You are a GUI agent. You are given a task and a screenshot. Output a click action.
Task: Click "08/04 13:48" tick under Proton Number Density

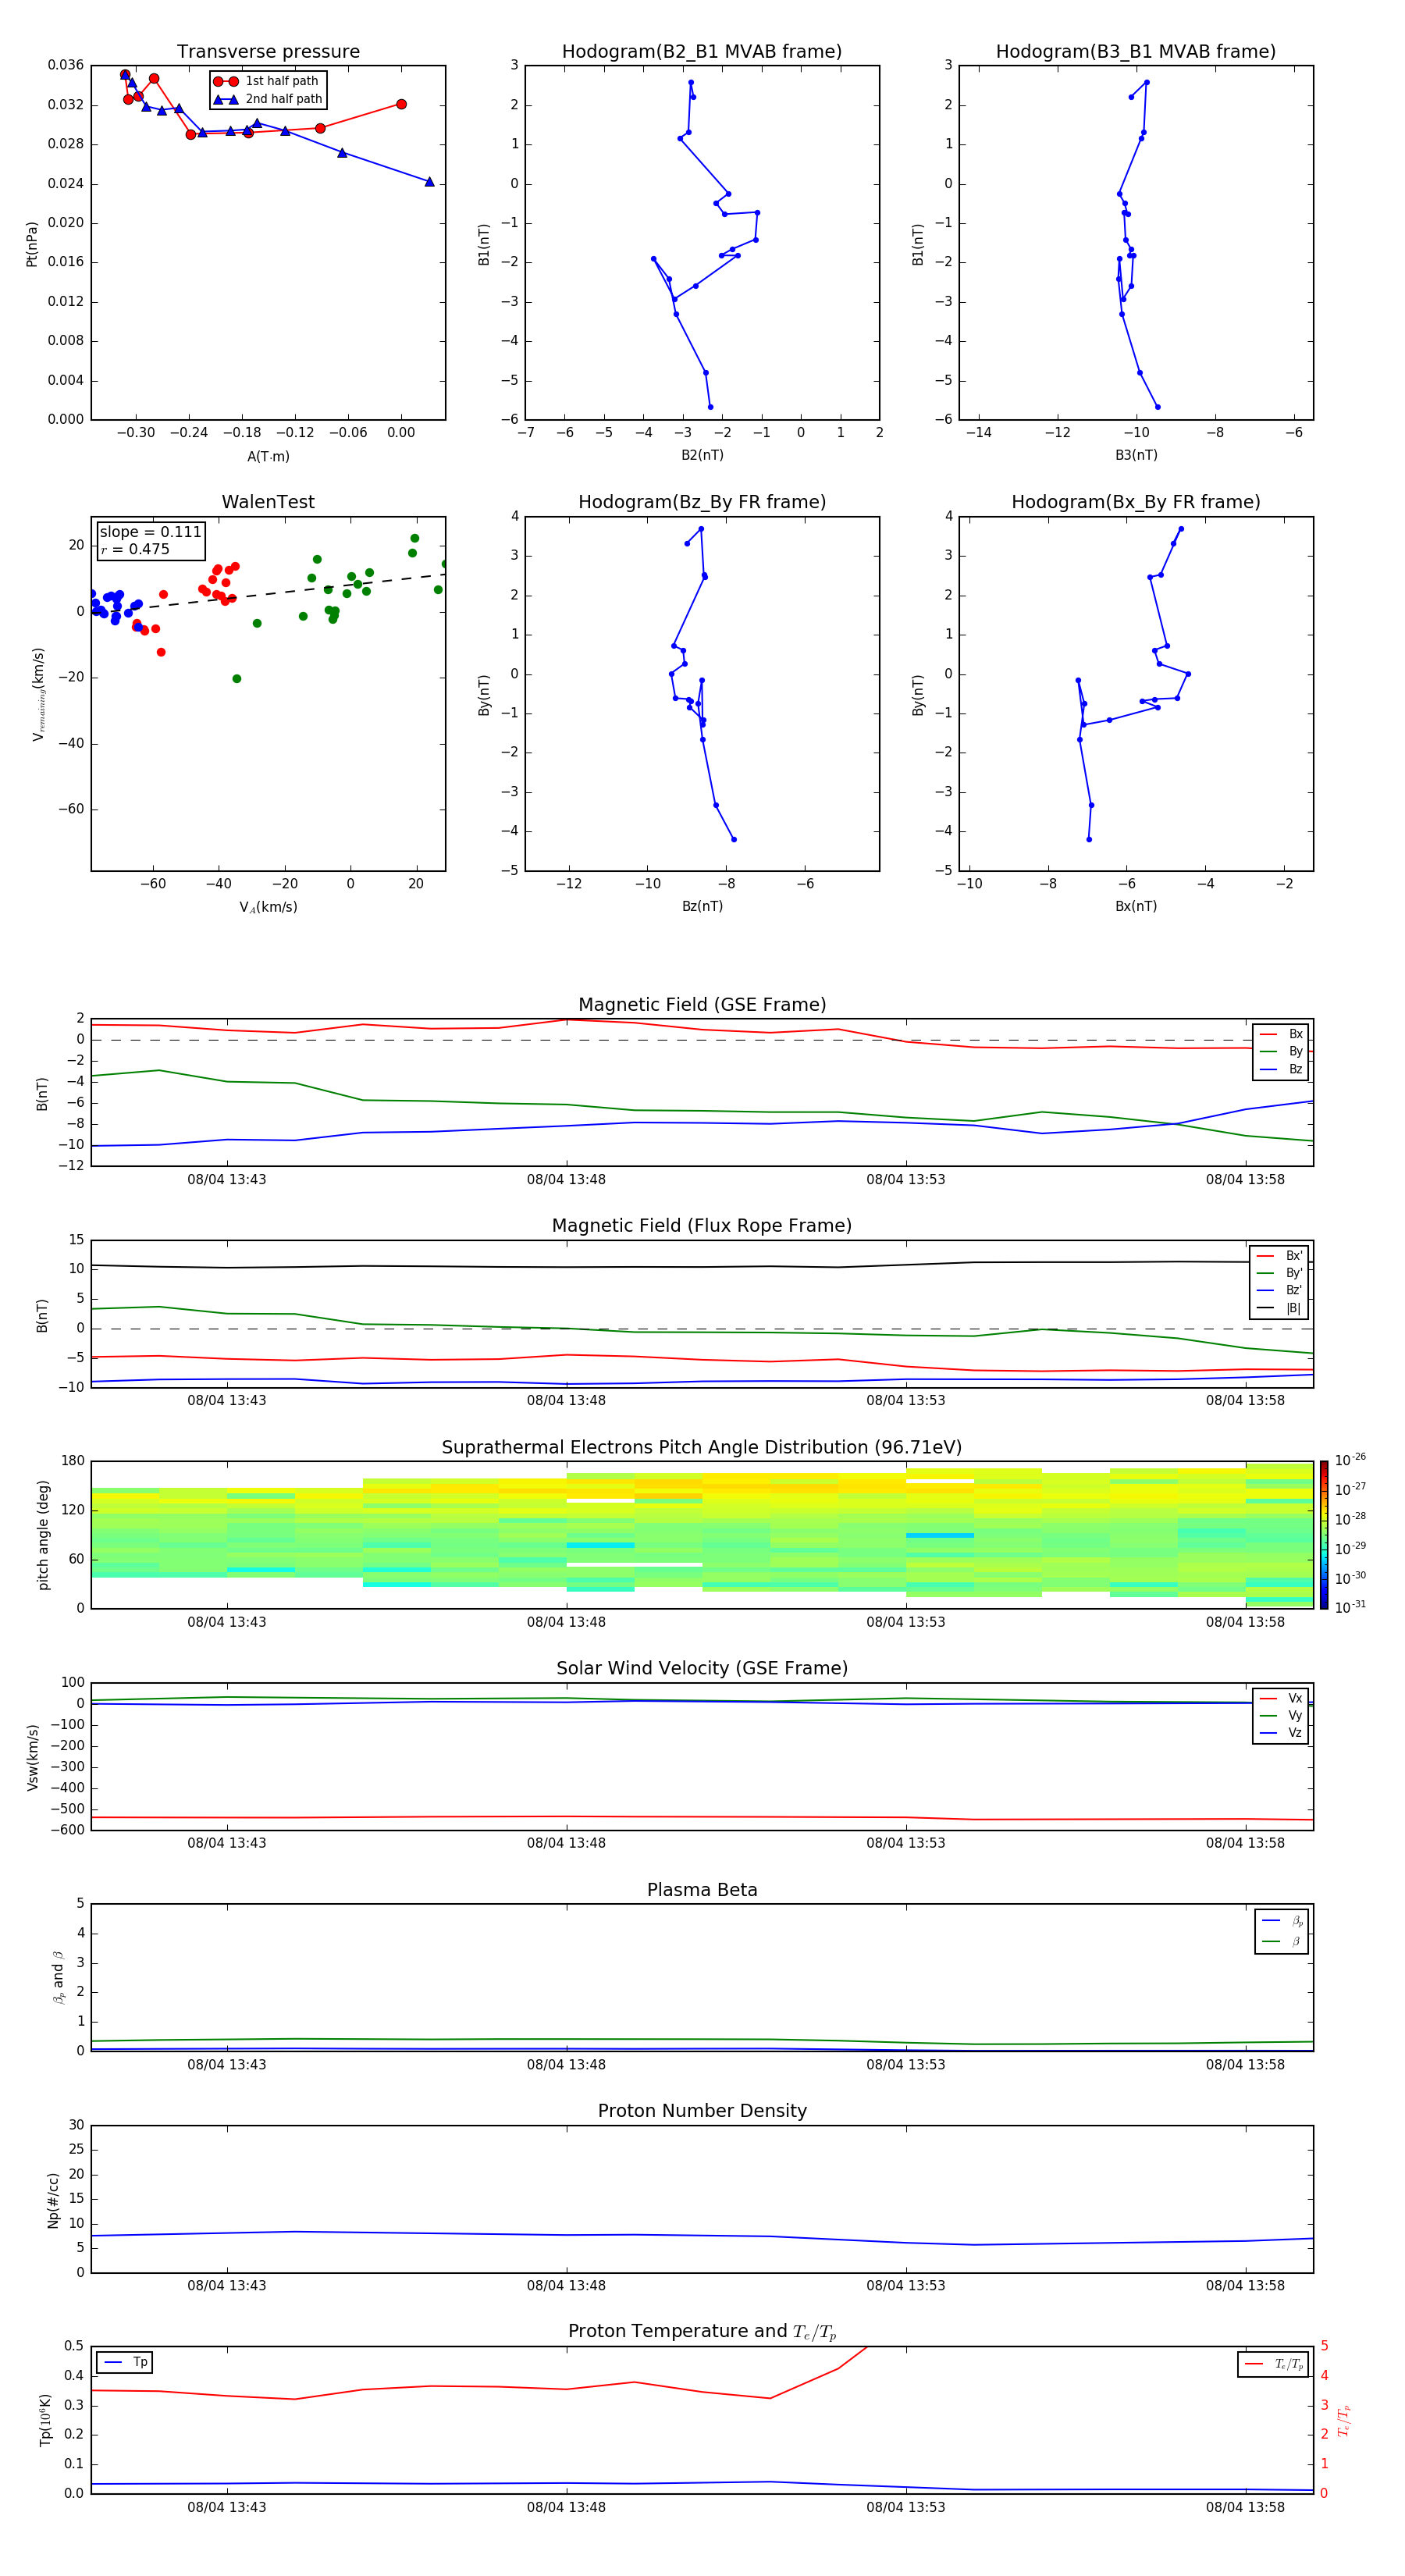566,2285
